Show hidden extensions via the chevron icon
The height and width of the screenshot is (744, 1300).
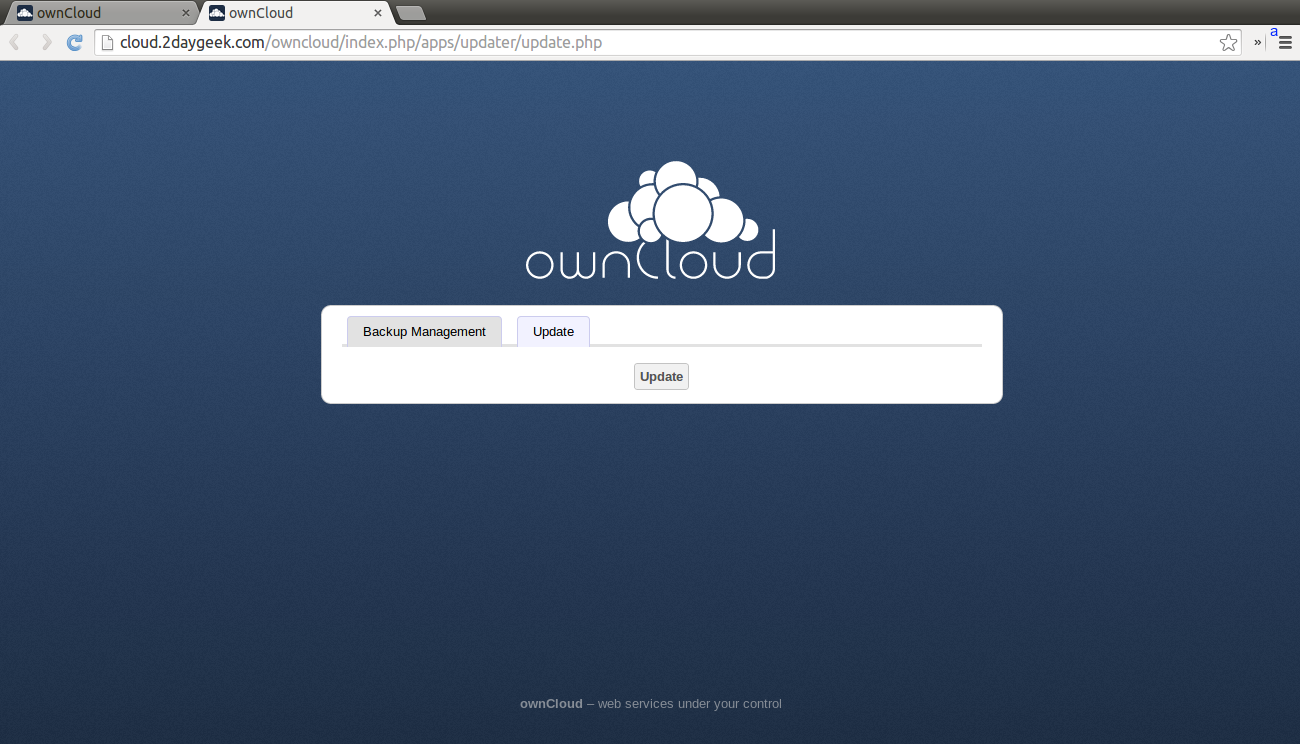1257,42
